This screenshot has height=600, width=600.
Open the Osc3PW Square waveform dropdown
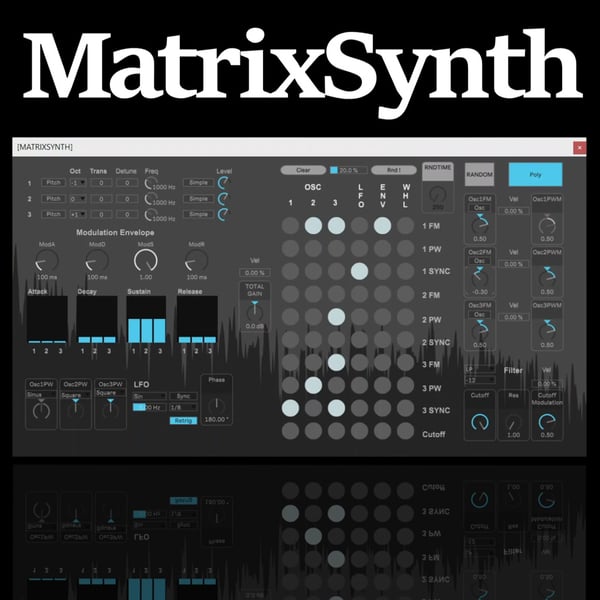(110, 393)
